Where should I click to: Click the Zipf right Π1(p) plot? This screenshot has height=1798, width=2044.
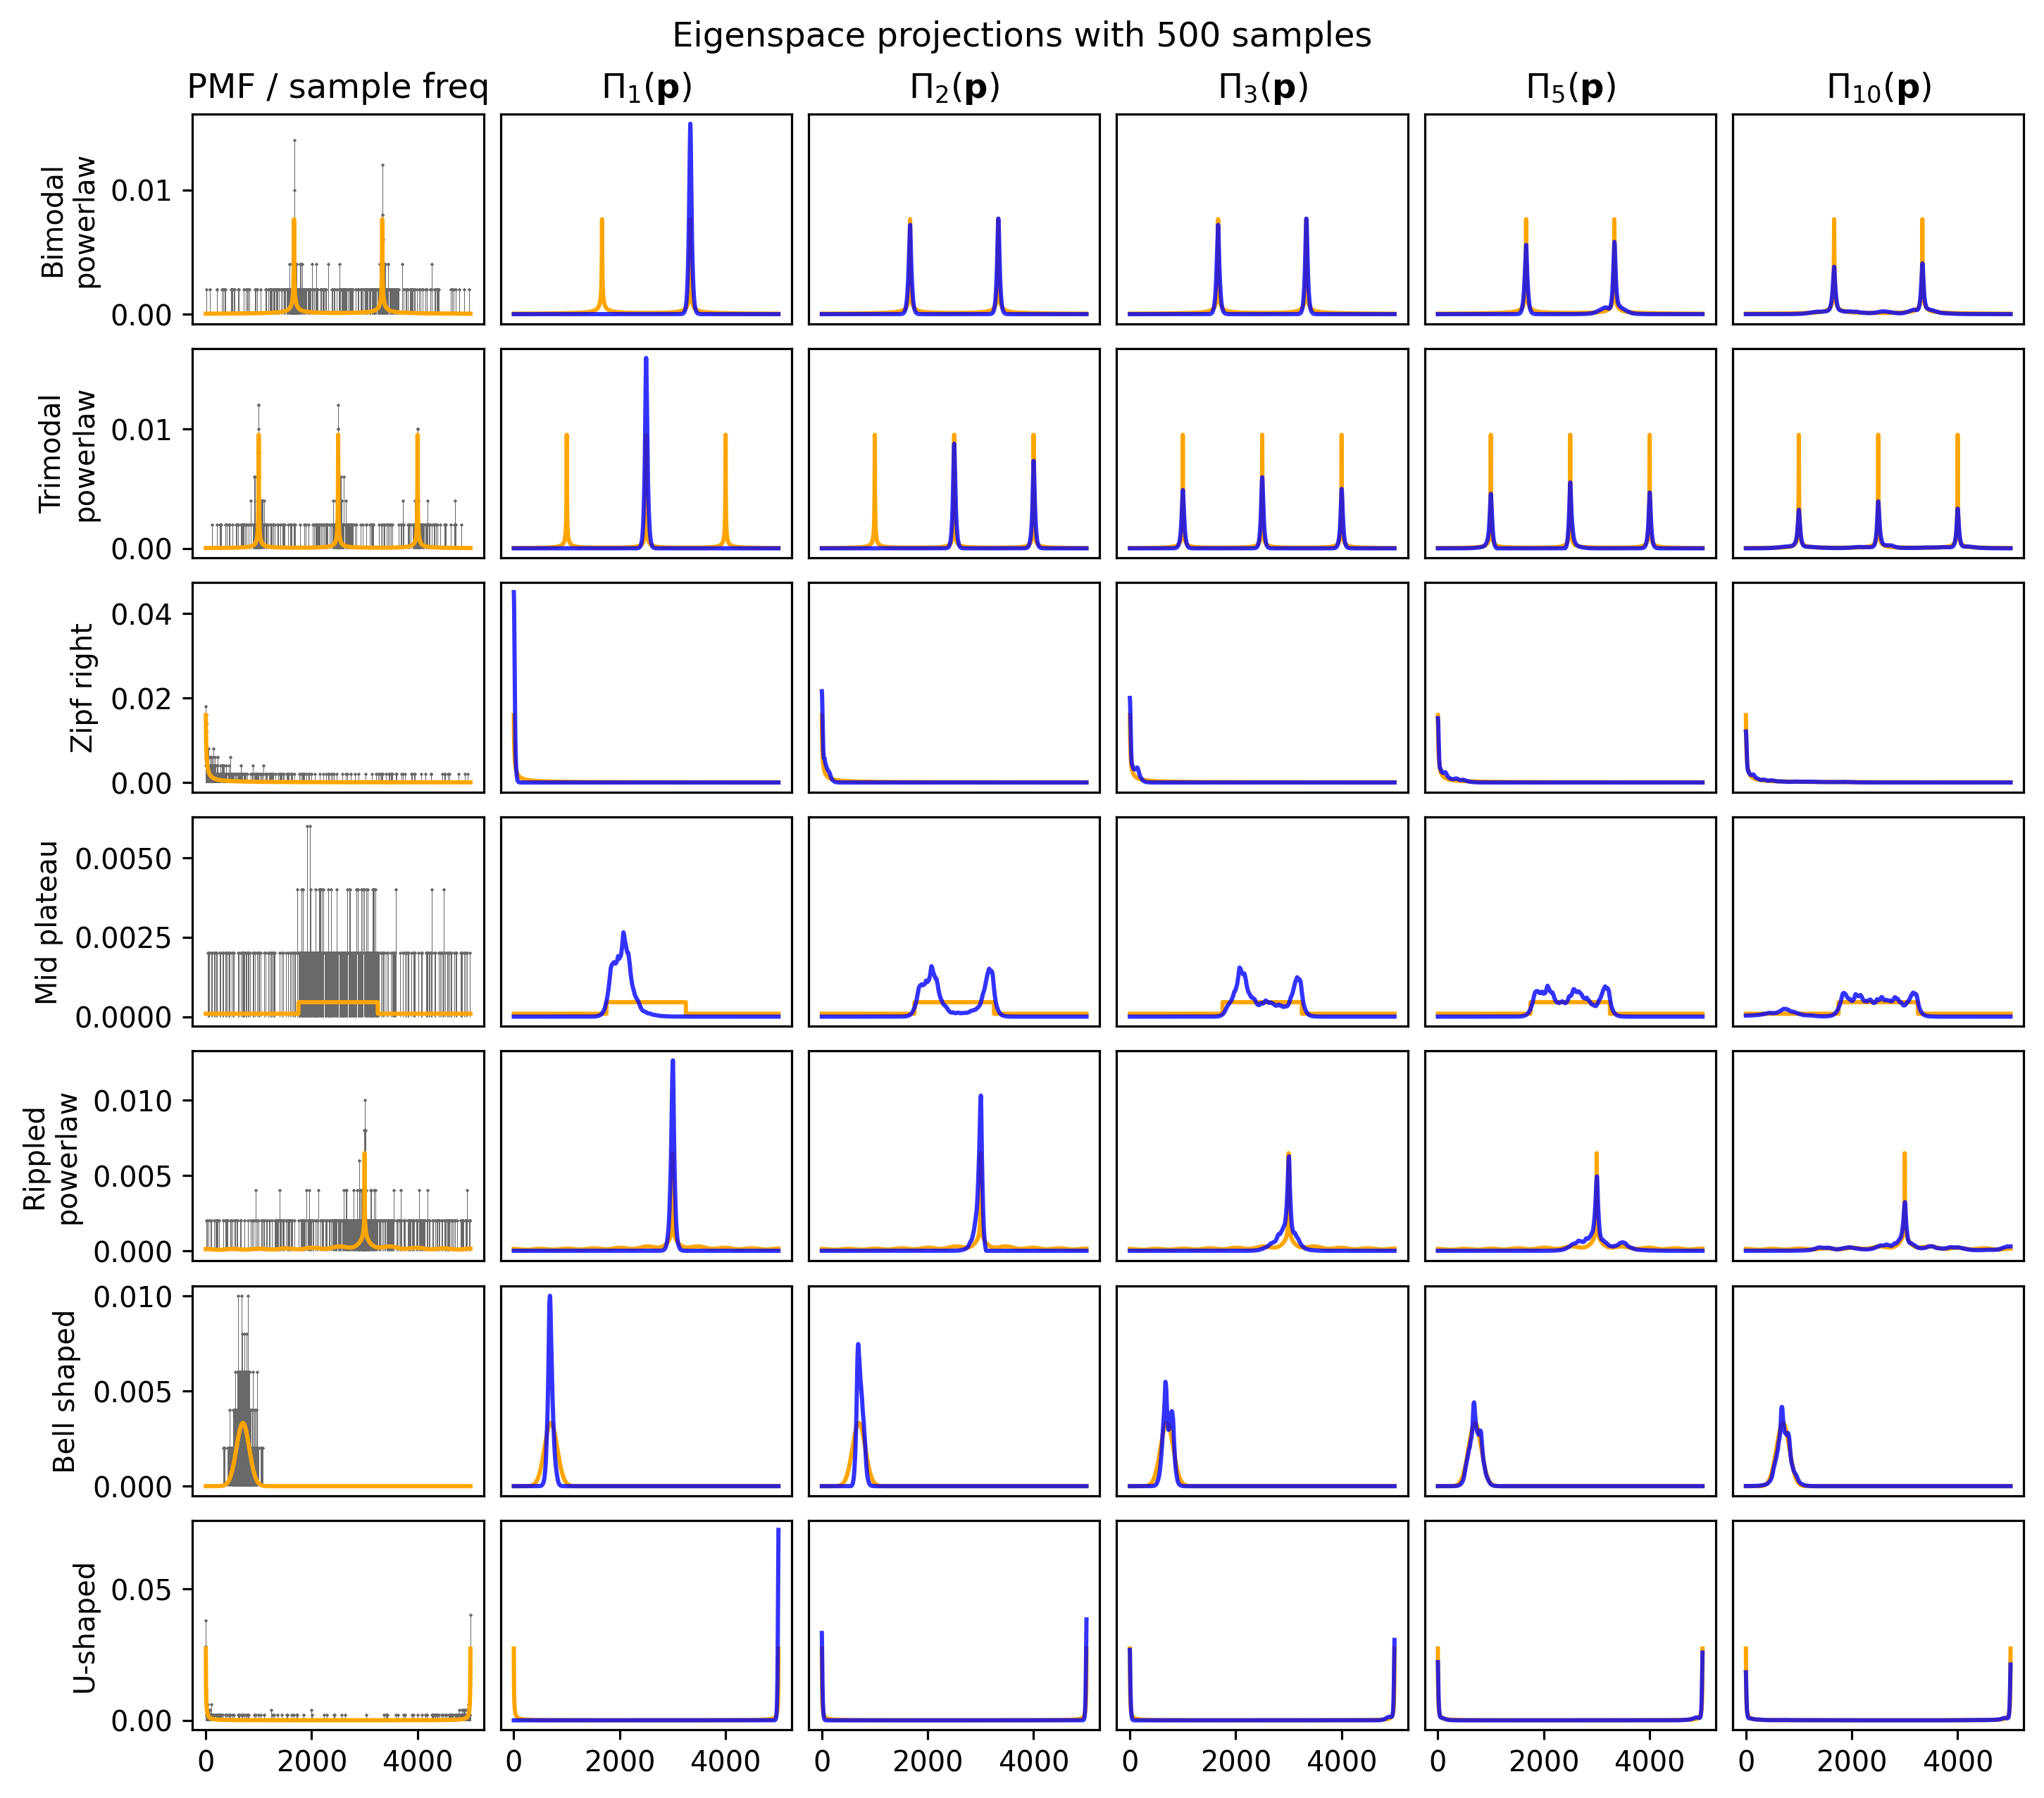(x=646, y=688)
